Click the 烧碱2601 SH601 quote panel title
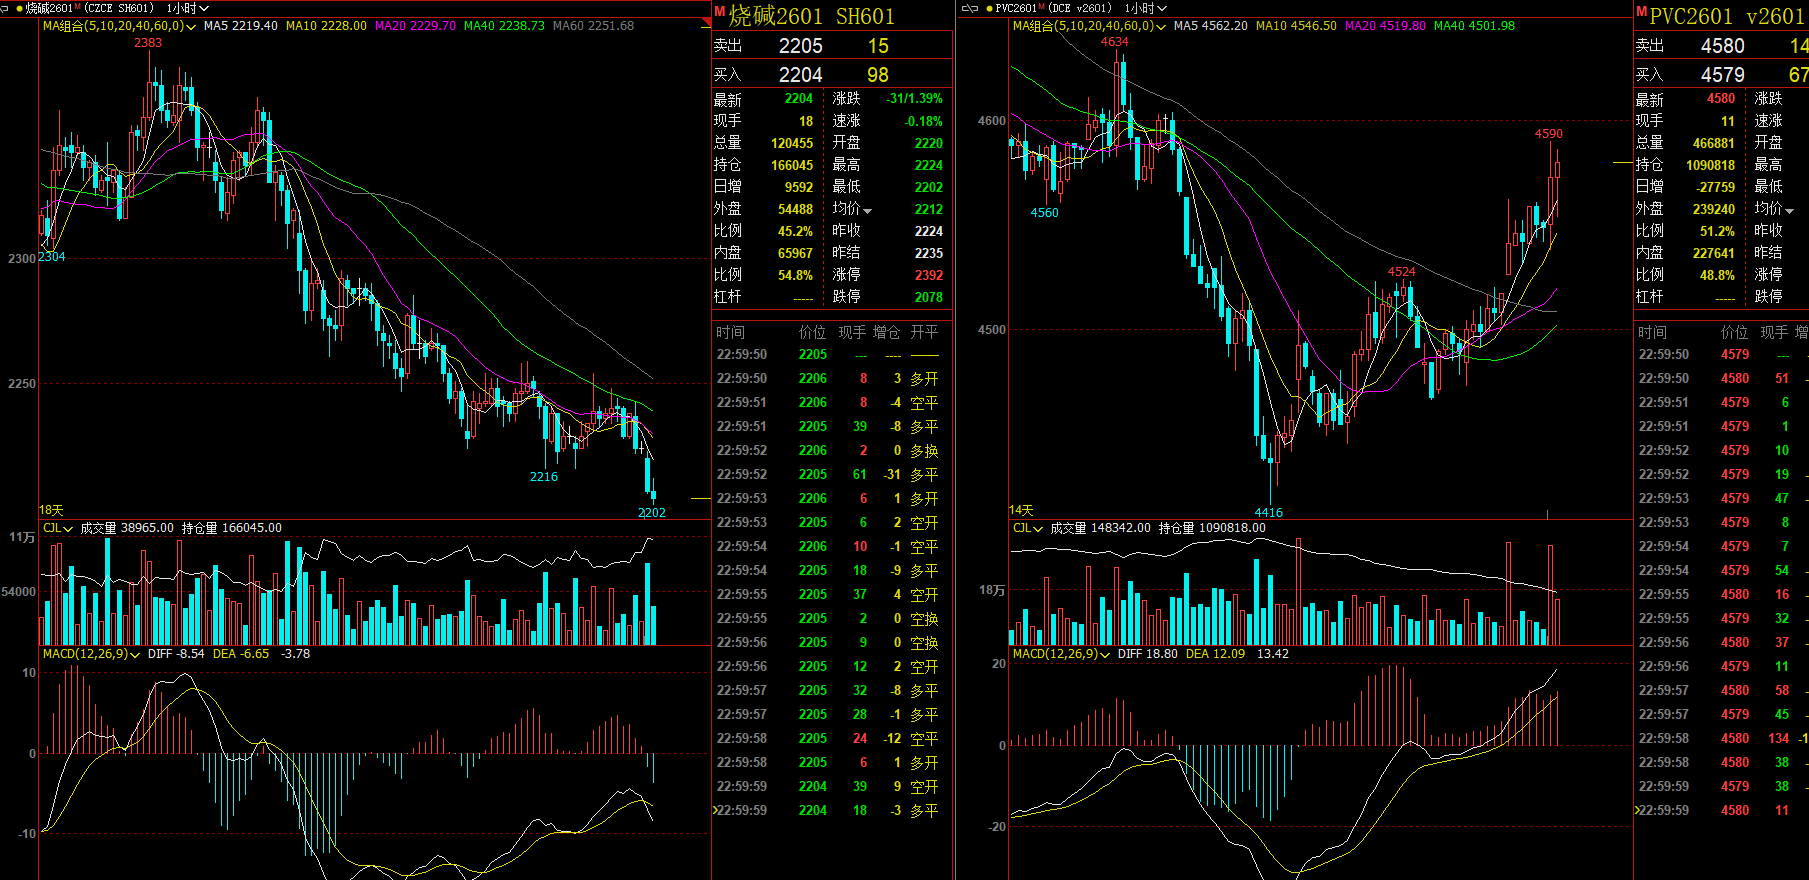This screenshot has height=880, width=1809. (x=811, y=16)
